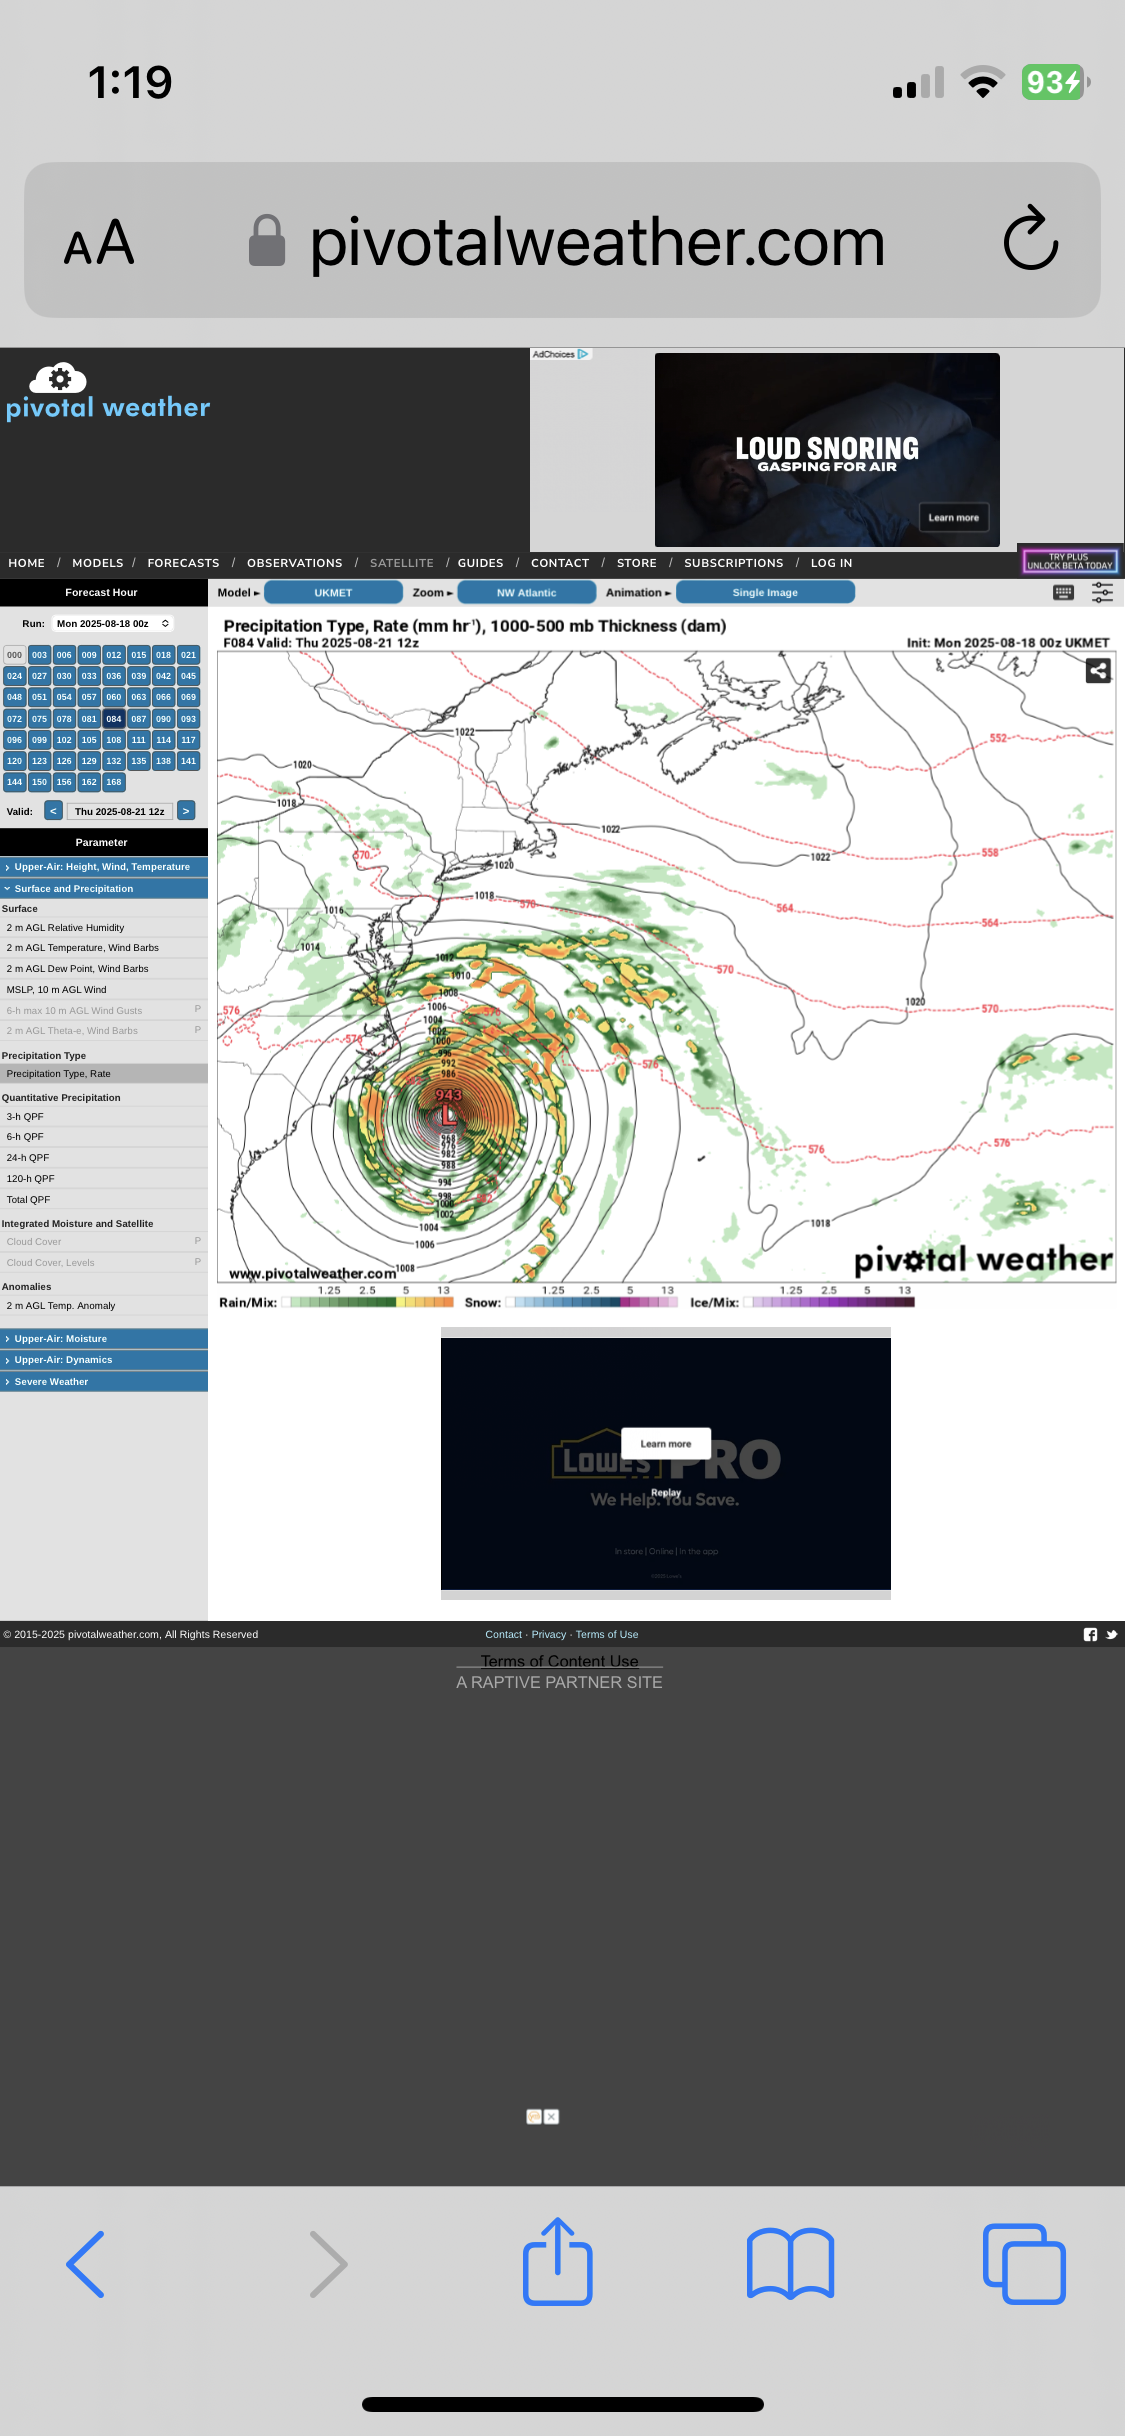Open the keyboard shortcuts icon
1125x2436 pixels.
click(1064, 592)
